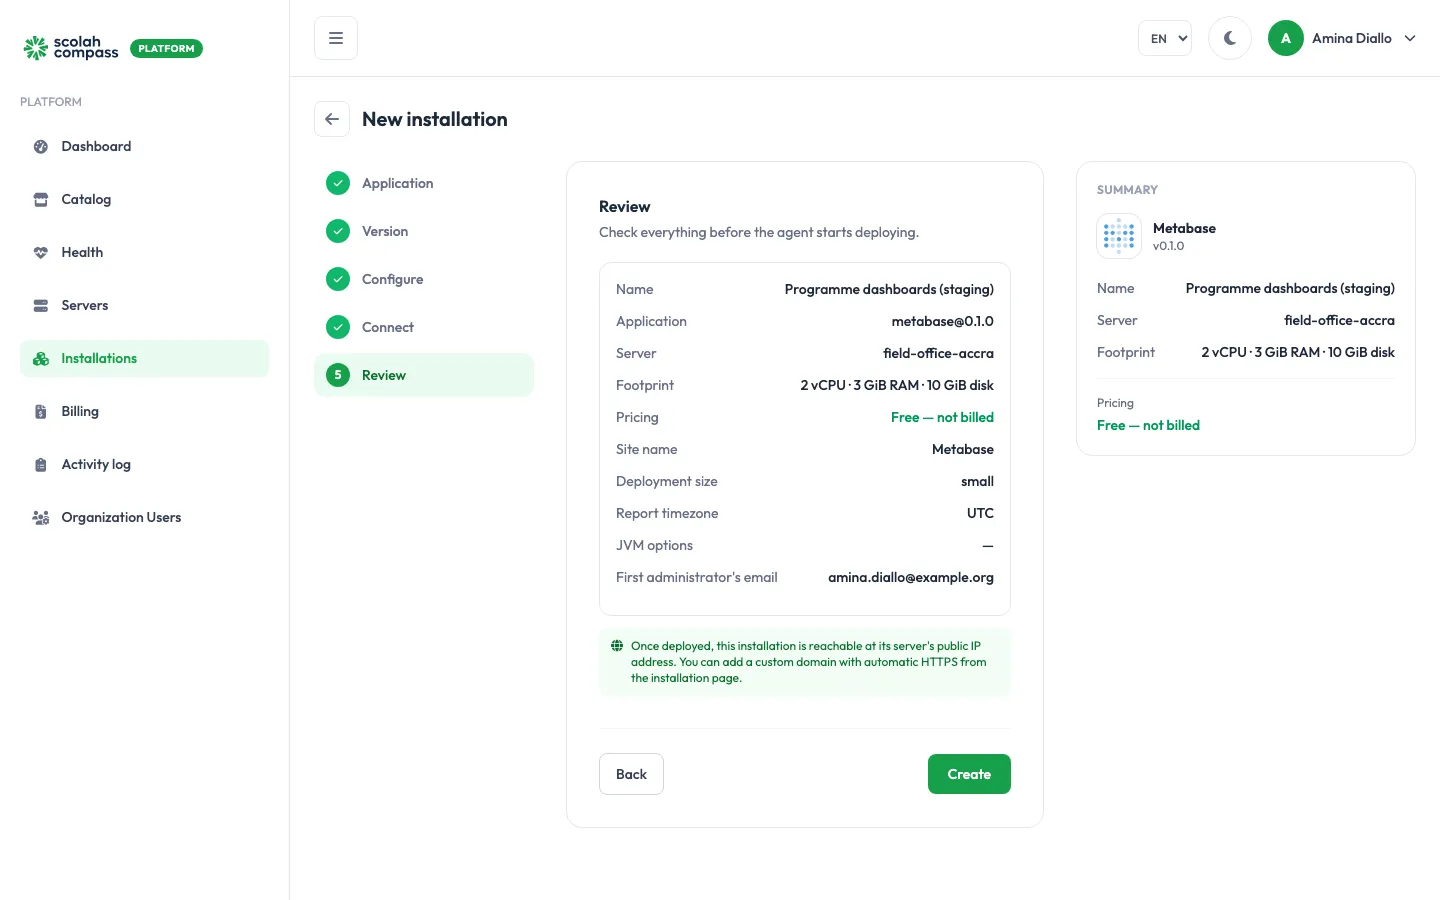
Task: Toggle the hamburger sidebar menu button
Action: pos(336,38)
